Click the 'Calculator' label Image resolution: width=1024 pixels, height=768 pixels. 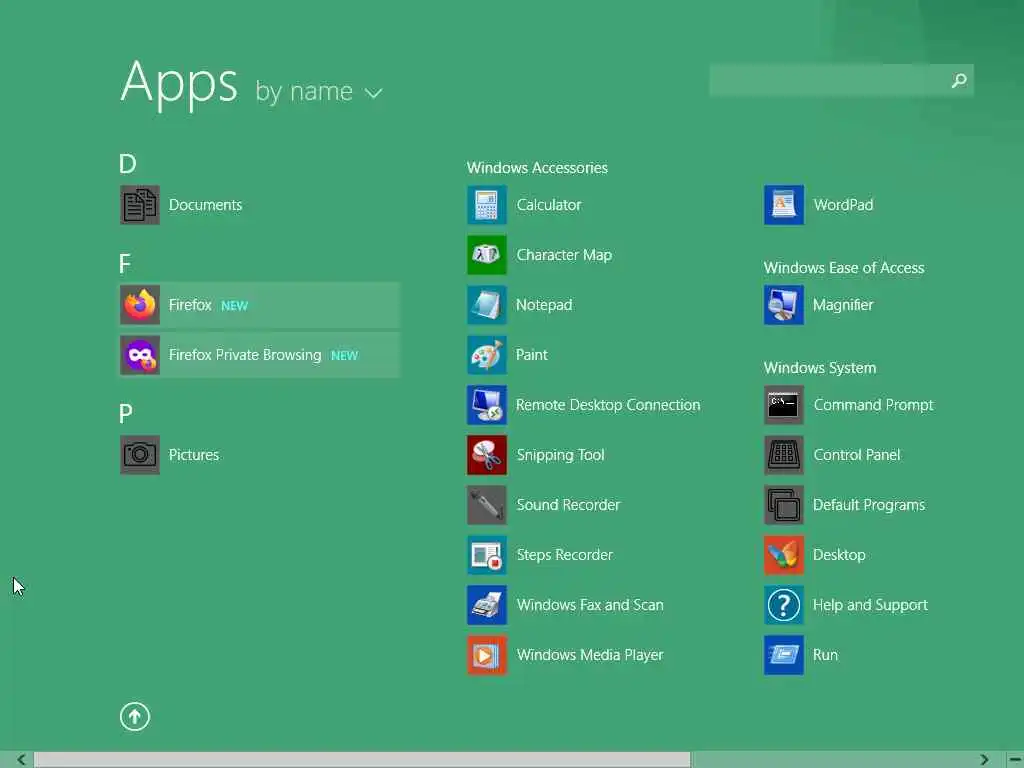[549, 205]
